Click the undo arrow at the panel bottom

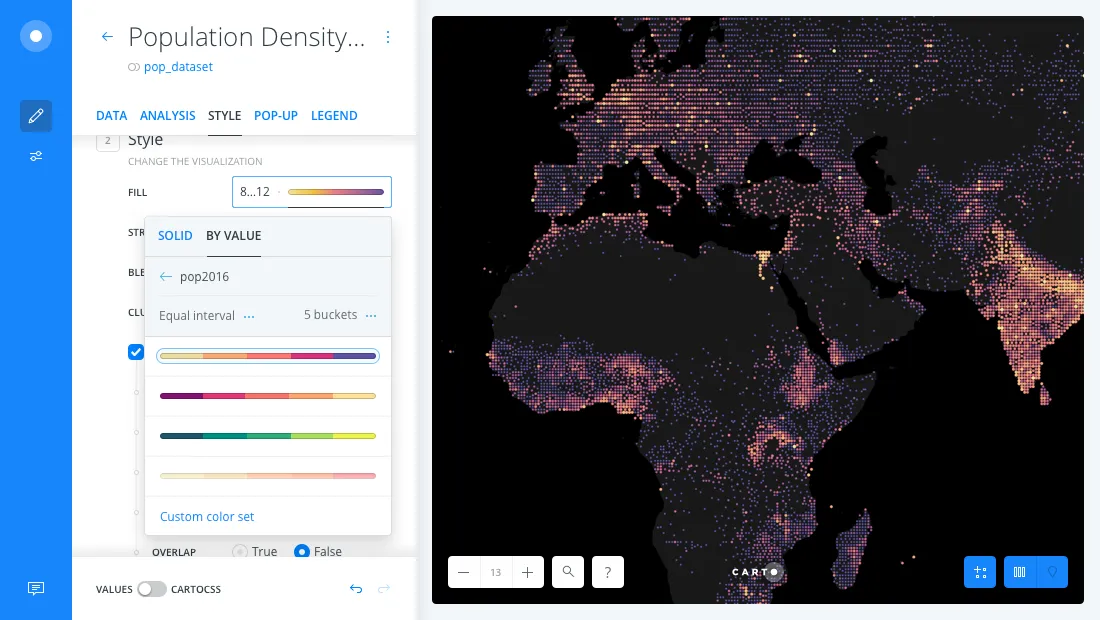[356, 589]
